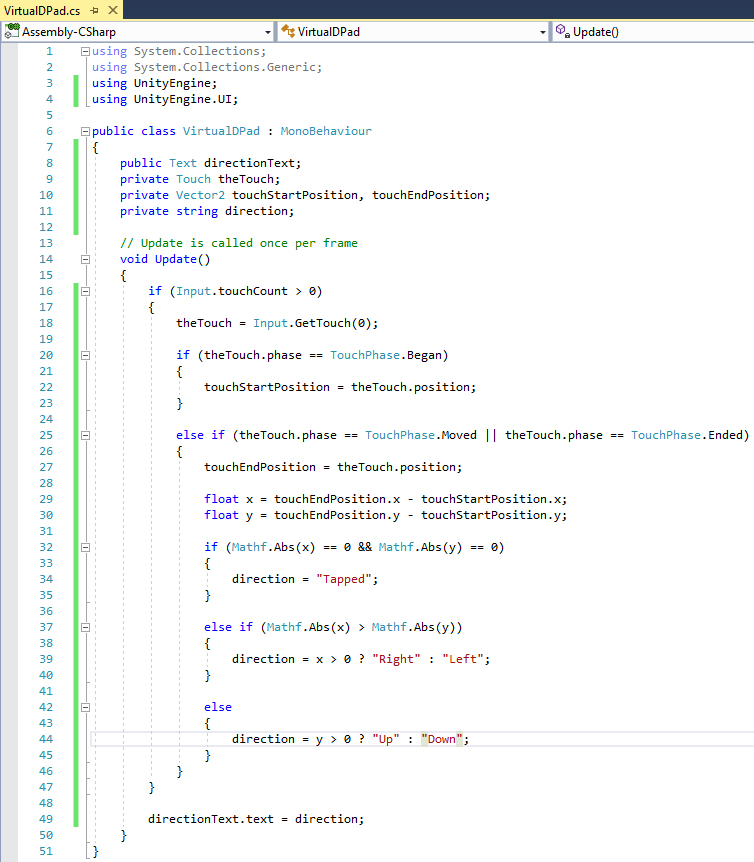Click the "Left" string literal

[462, 659]
